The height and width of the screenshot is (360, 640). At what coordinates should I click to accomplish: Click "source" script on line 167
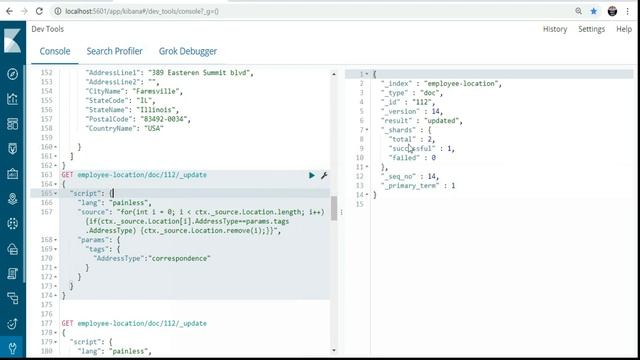pyautogui.click(x=201, y=221)
